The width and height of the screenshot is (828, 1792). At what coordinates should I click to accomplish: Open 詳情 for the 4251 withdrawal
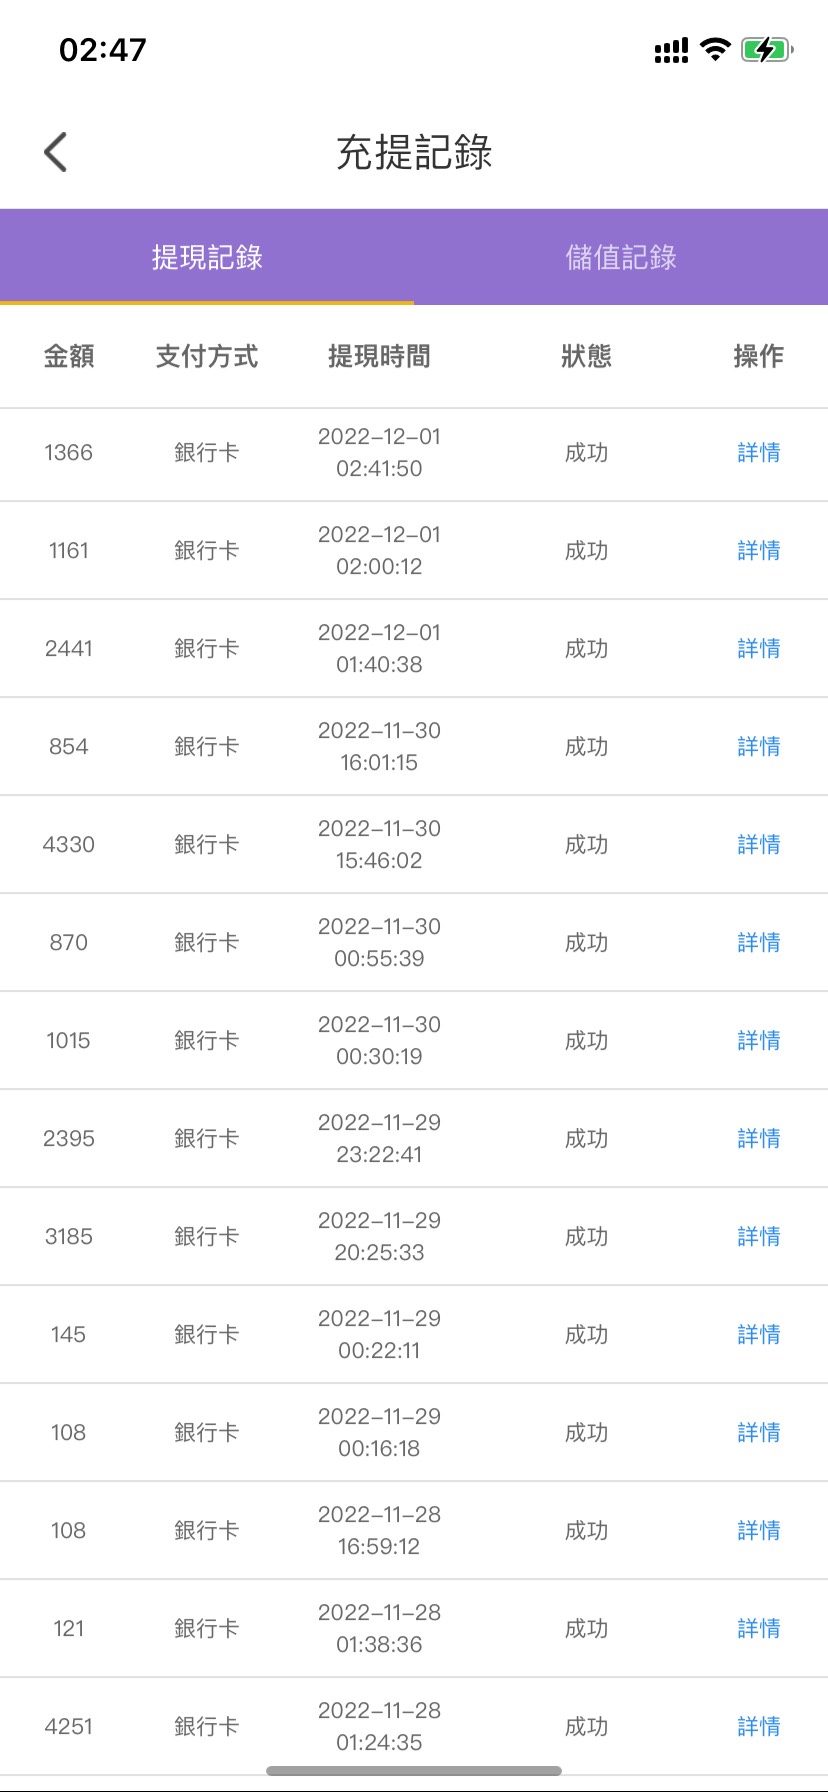click(758, 1727)
